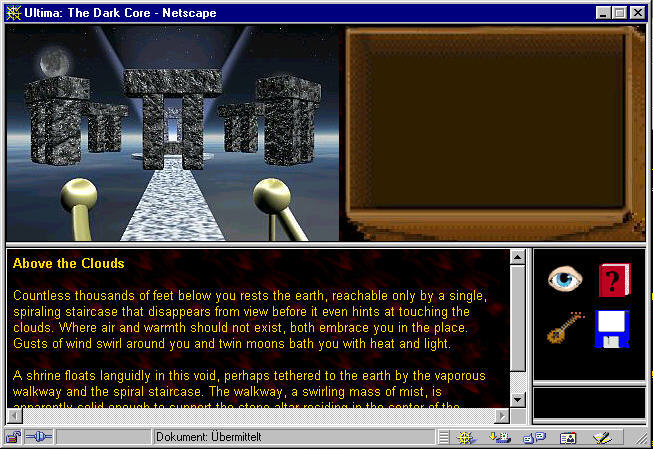The height and width of the screenshot is (449, 653).
Task: Open the Newsgroups icon in component bar
Action: [x=534, y=437]
